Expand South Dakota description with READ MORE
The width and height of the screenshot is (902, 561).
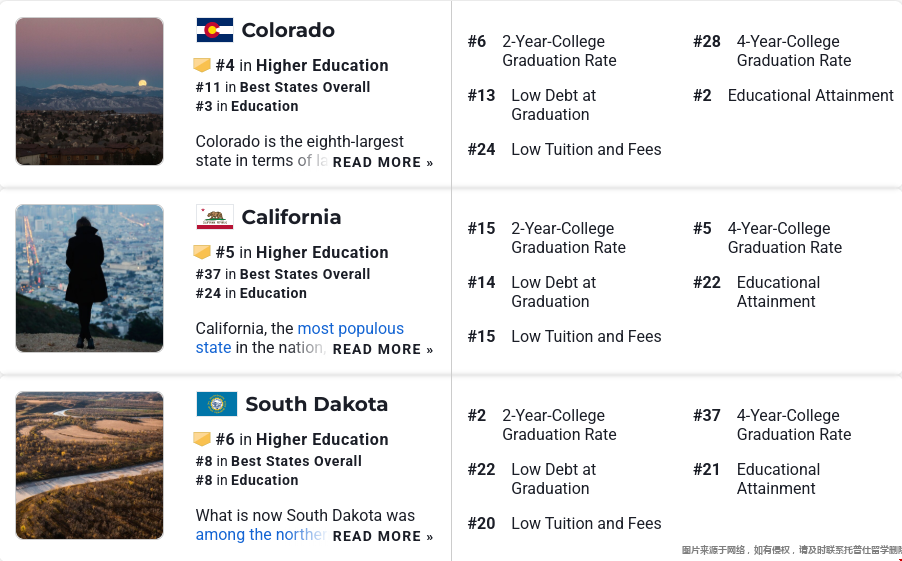(x=383, y=536)
